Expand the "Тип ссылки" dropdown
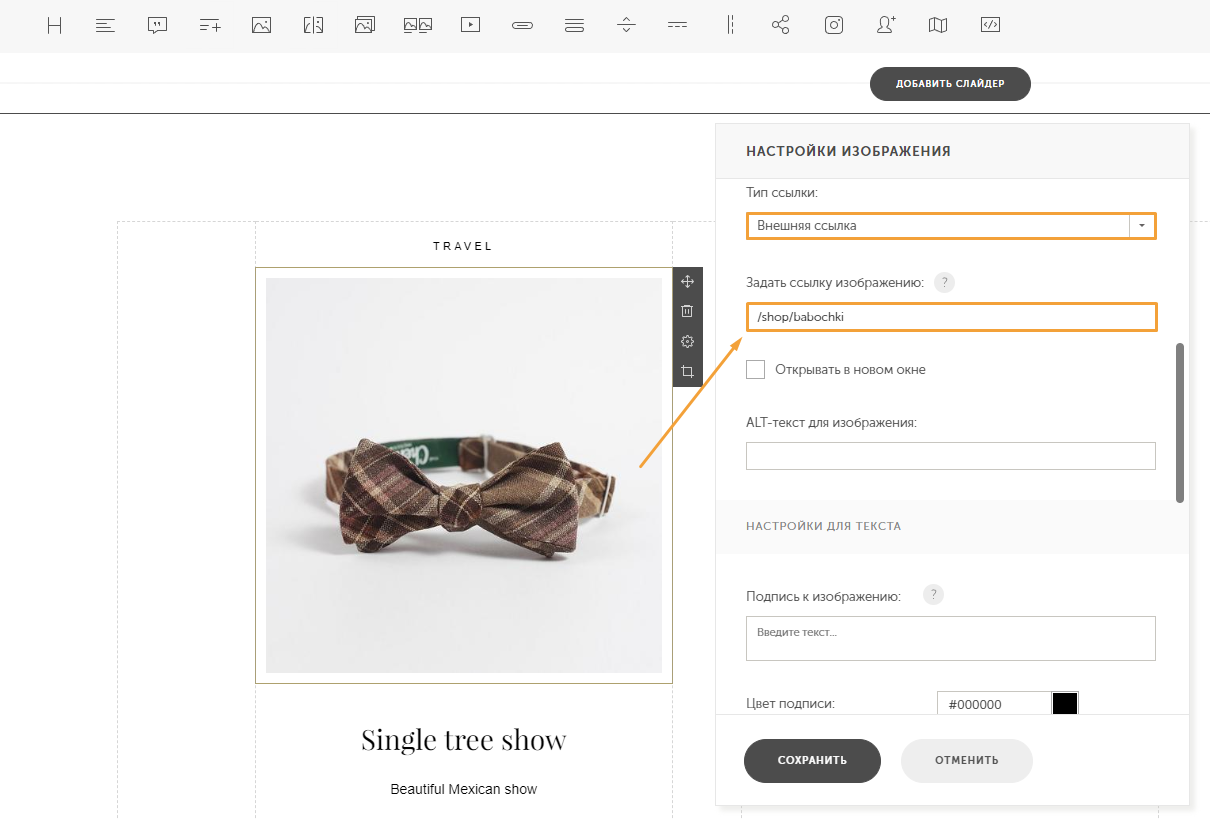Viewport: 1210px width, 820px height. point(1142,226)
